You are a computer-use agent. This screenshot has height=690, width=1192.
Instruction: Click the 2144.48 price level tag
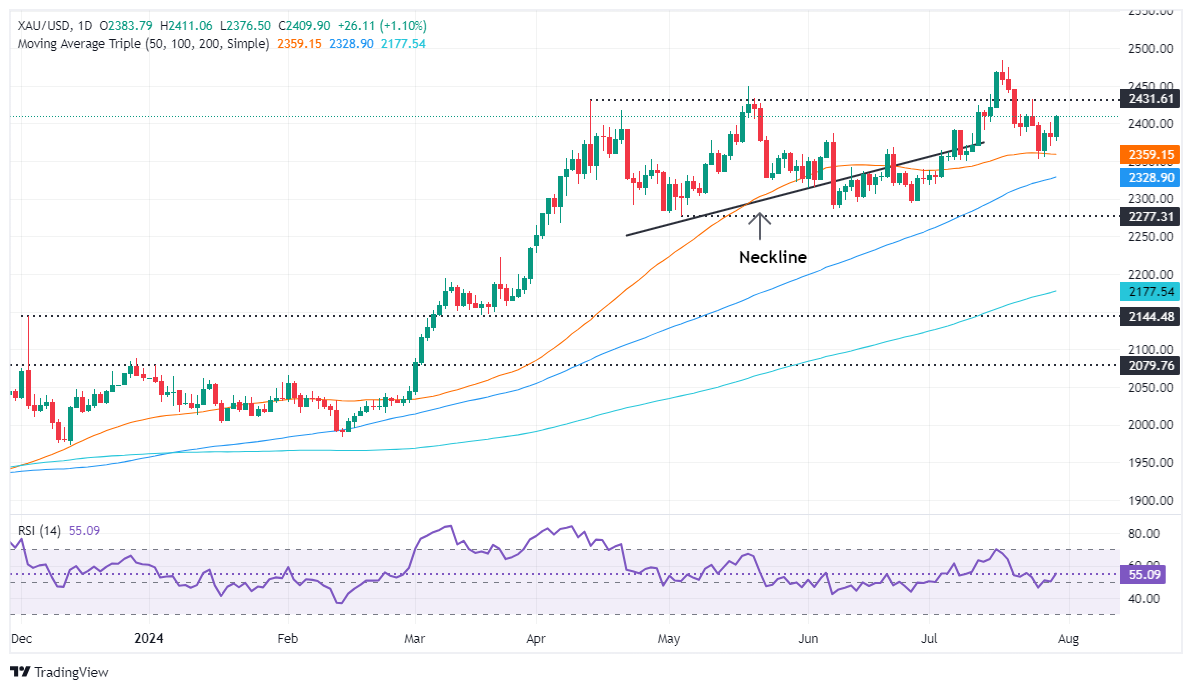1151,316
